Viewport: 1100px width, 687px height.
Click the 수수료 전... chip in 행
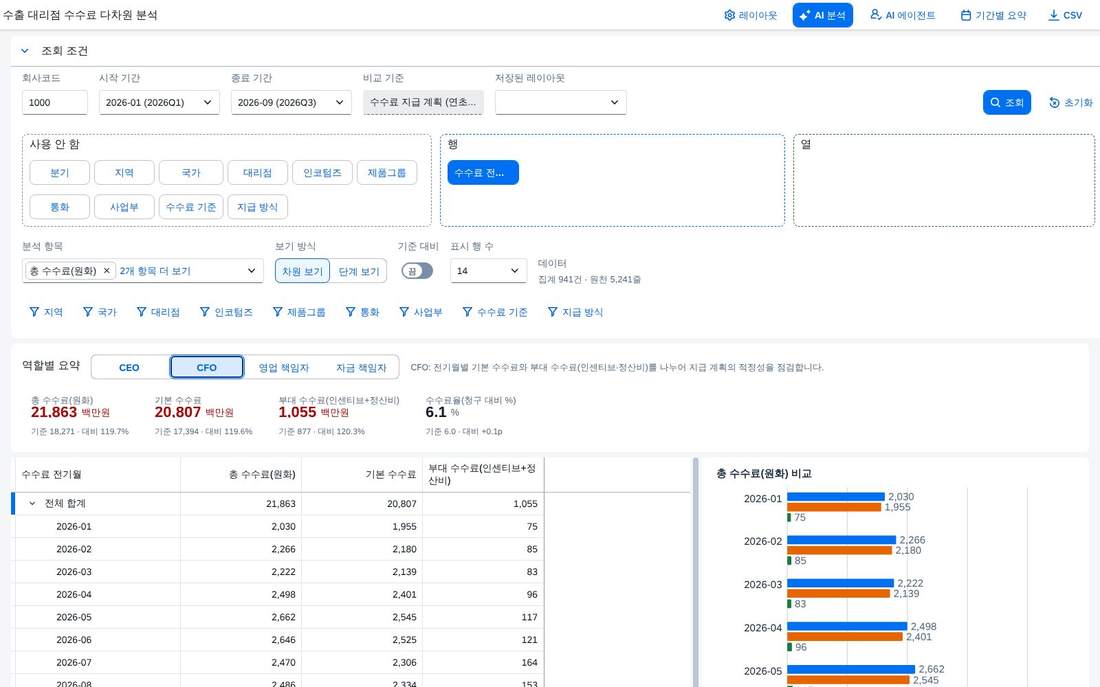click(x=483, y=173)
